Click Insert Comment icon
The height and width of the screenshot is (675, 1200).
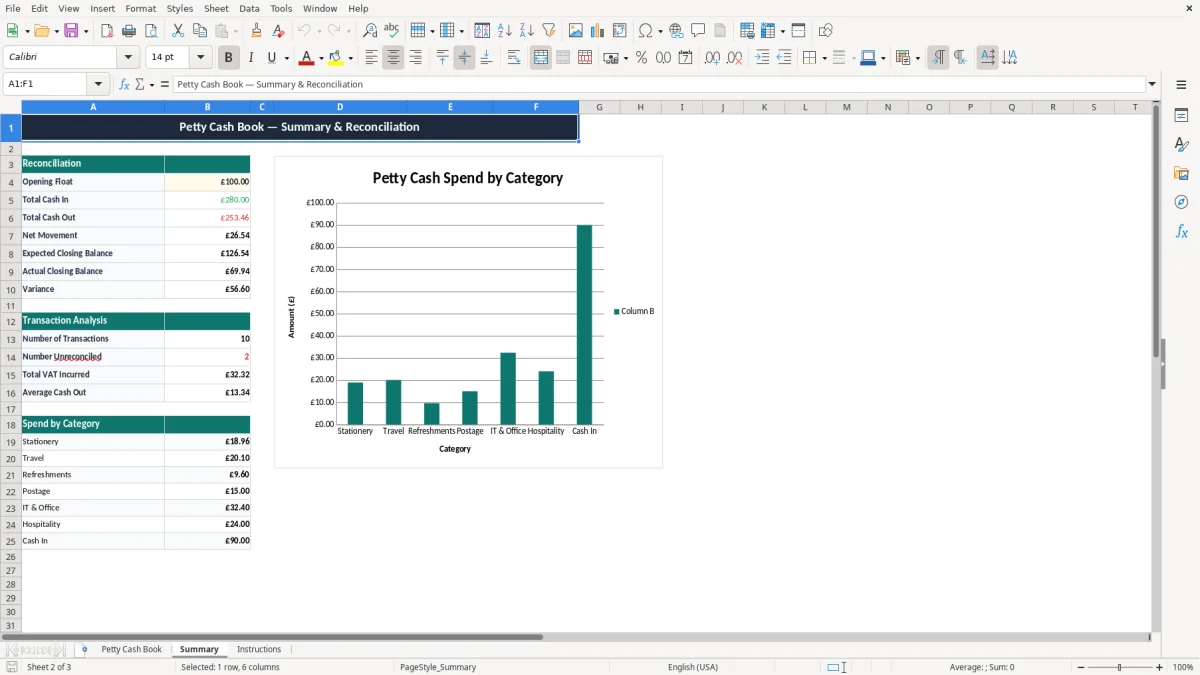pyautogui.click(x=698, y=31)
